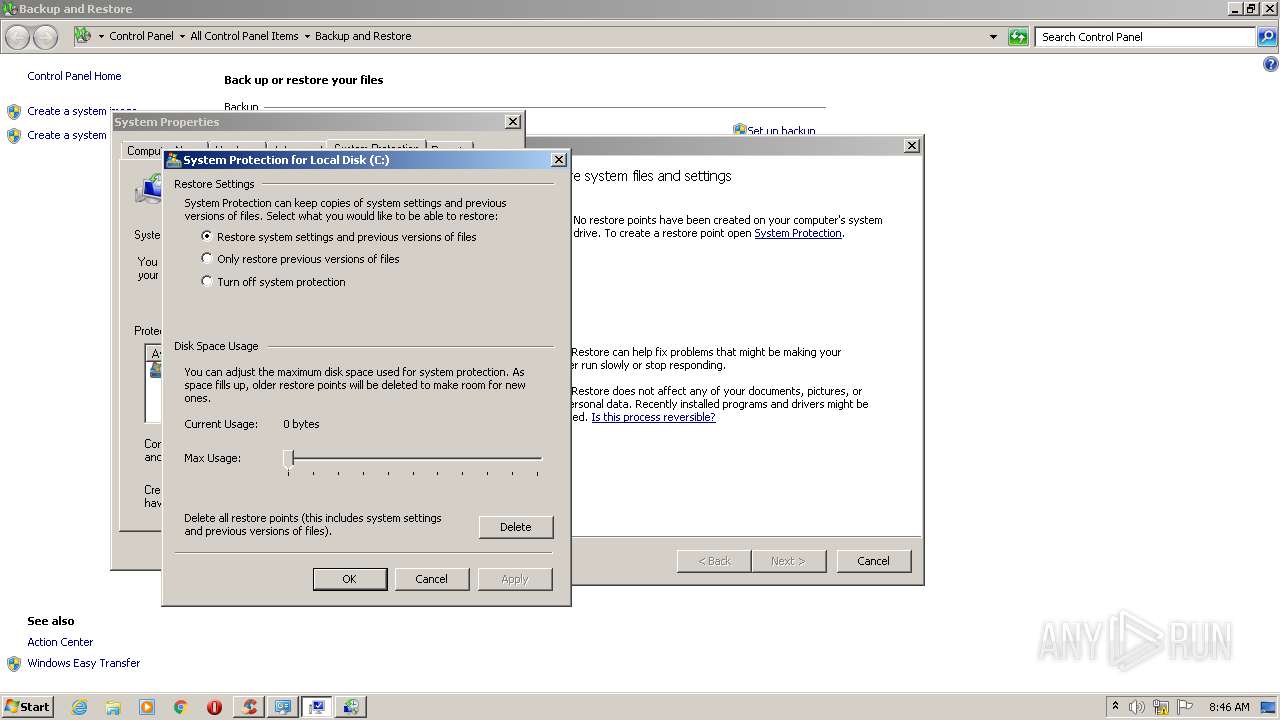
Task: Select Restore system settings and previous versions
Action: point(207,237)
